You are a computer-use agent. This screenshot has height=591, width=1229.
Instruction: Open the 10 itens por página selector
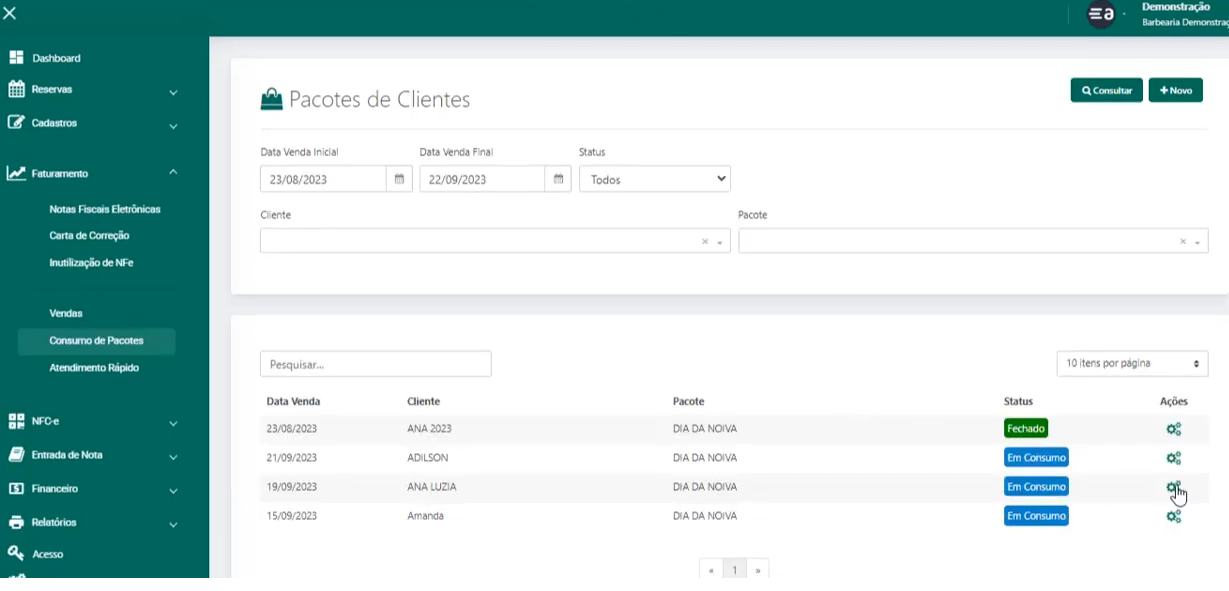(x=1131, y=364)
